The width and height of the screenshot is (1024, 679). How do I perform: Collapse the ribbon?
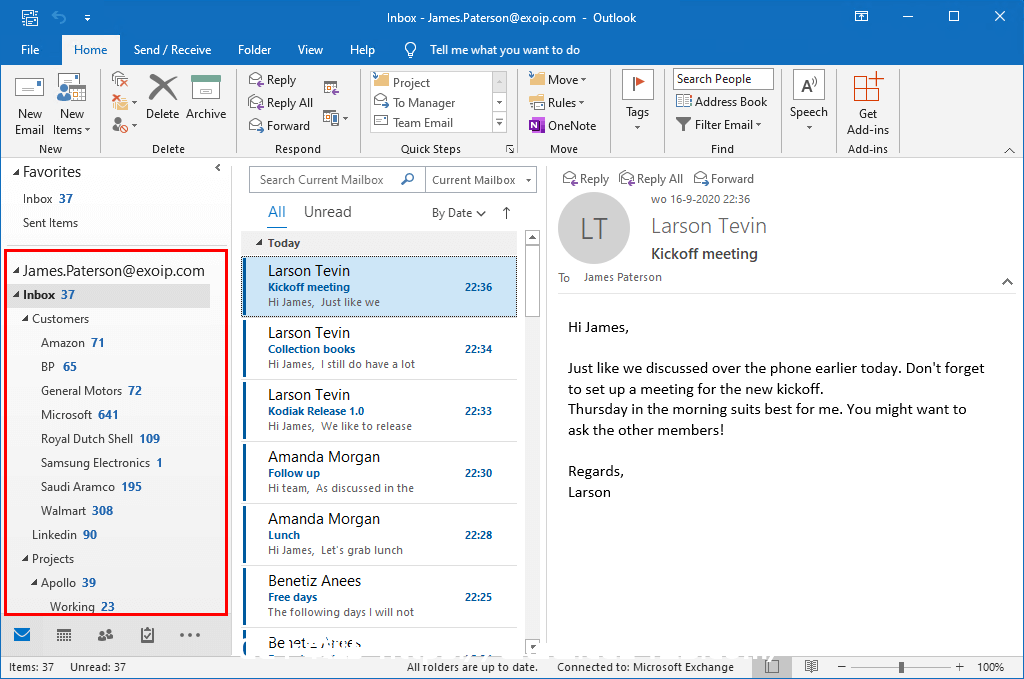pyautogui.click(x=1009, y=150)
